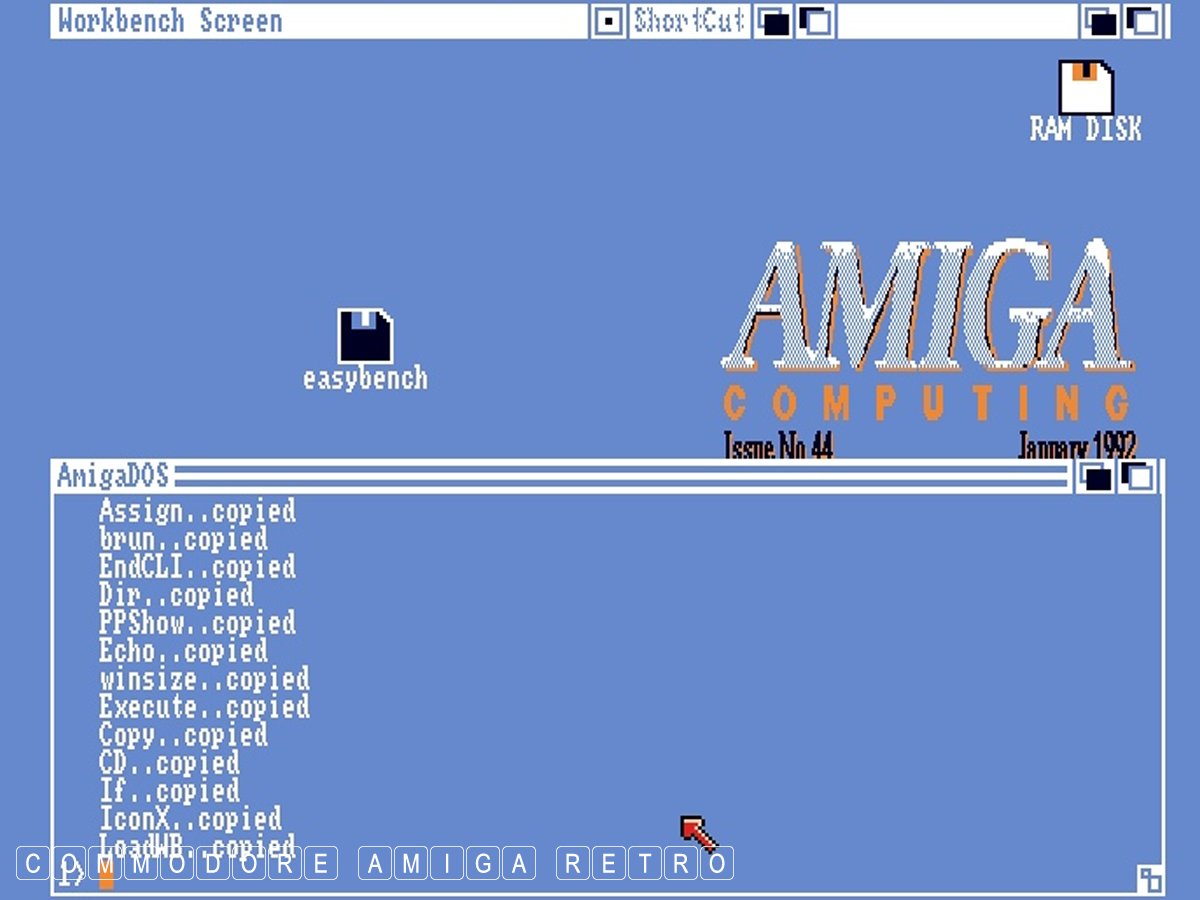The image size is (1200, 900).
Task: Click the ShortCut window close gadget
Action: coord(607,21)
